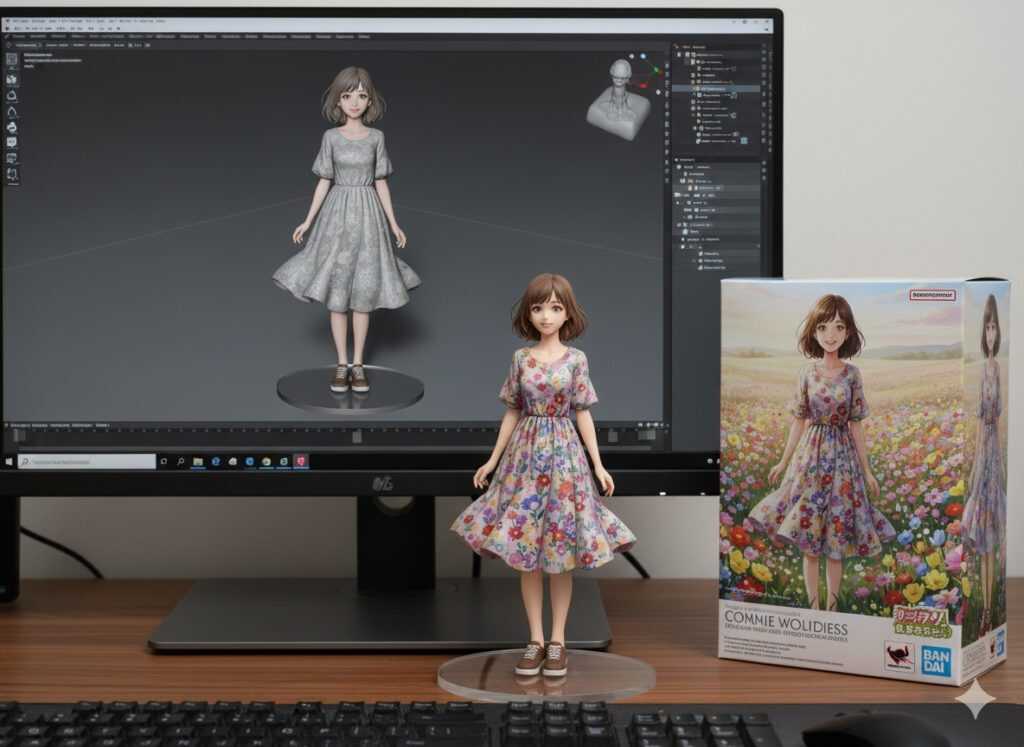Viewport: 1024px width, 747px height.
Task: Toggle visibility for the highlighted outliner row
Action: 763,88
